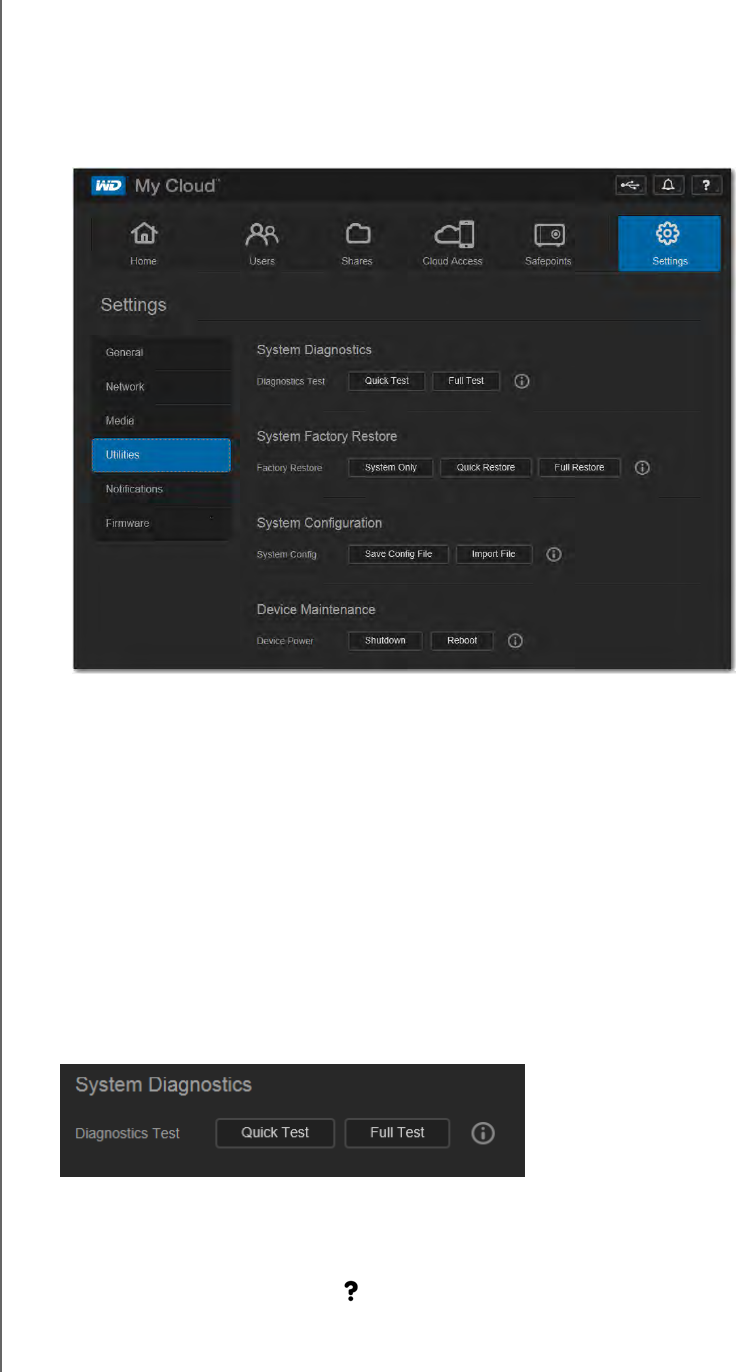Select the Settings tab

pyautogui.click(x=668, y=244)
